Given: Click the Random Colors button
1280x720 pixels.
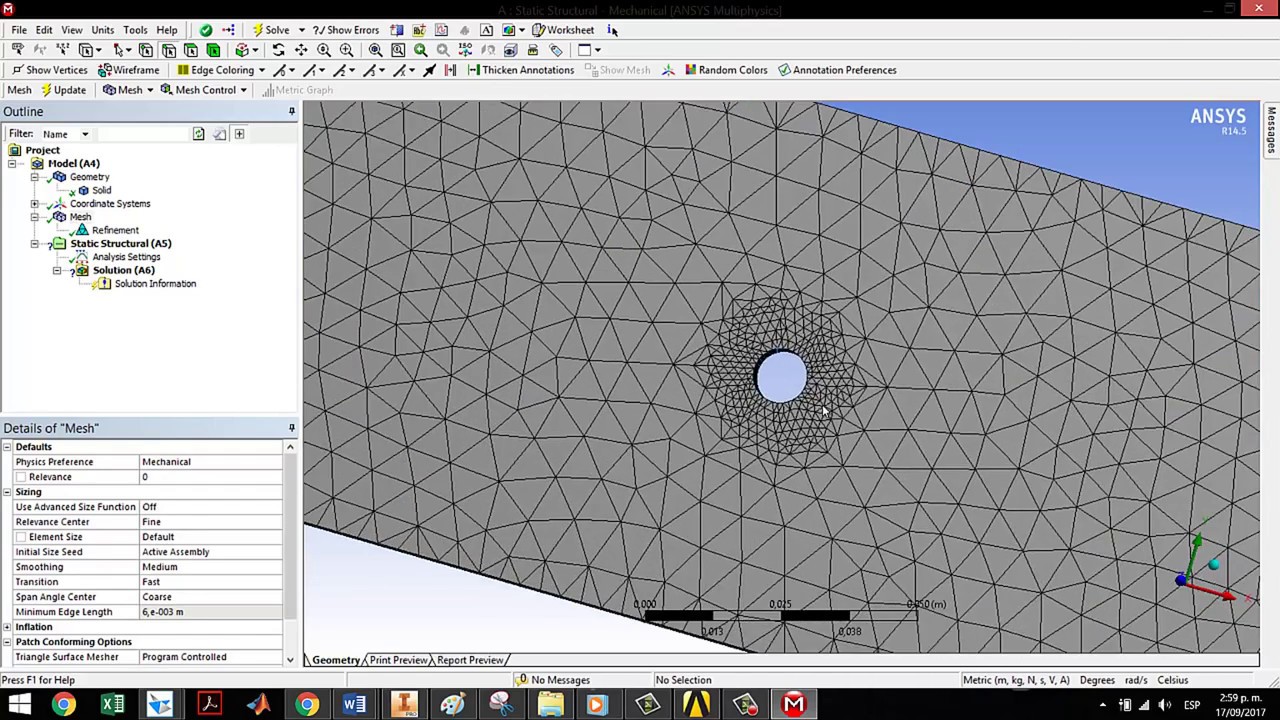Looking at the screenshot, I should pos(726,70).
